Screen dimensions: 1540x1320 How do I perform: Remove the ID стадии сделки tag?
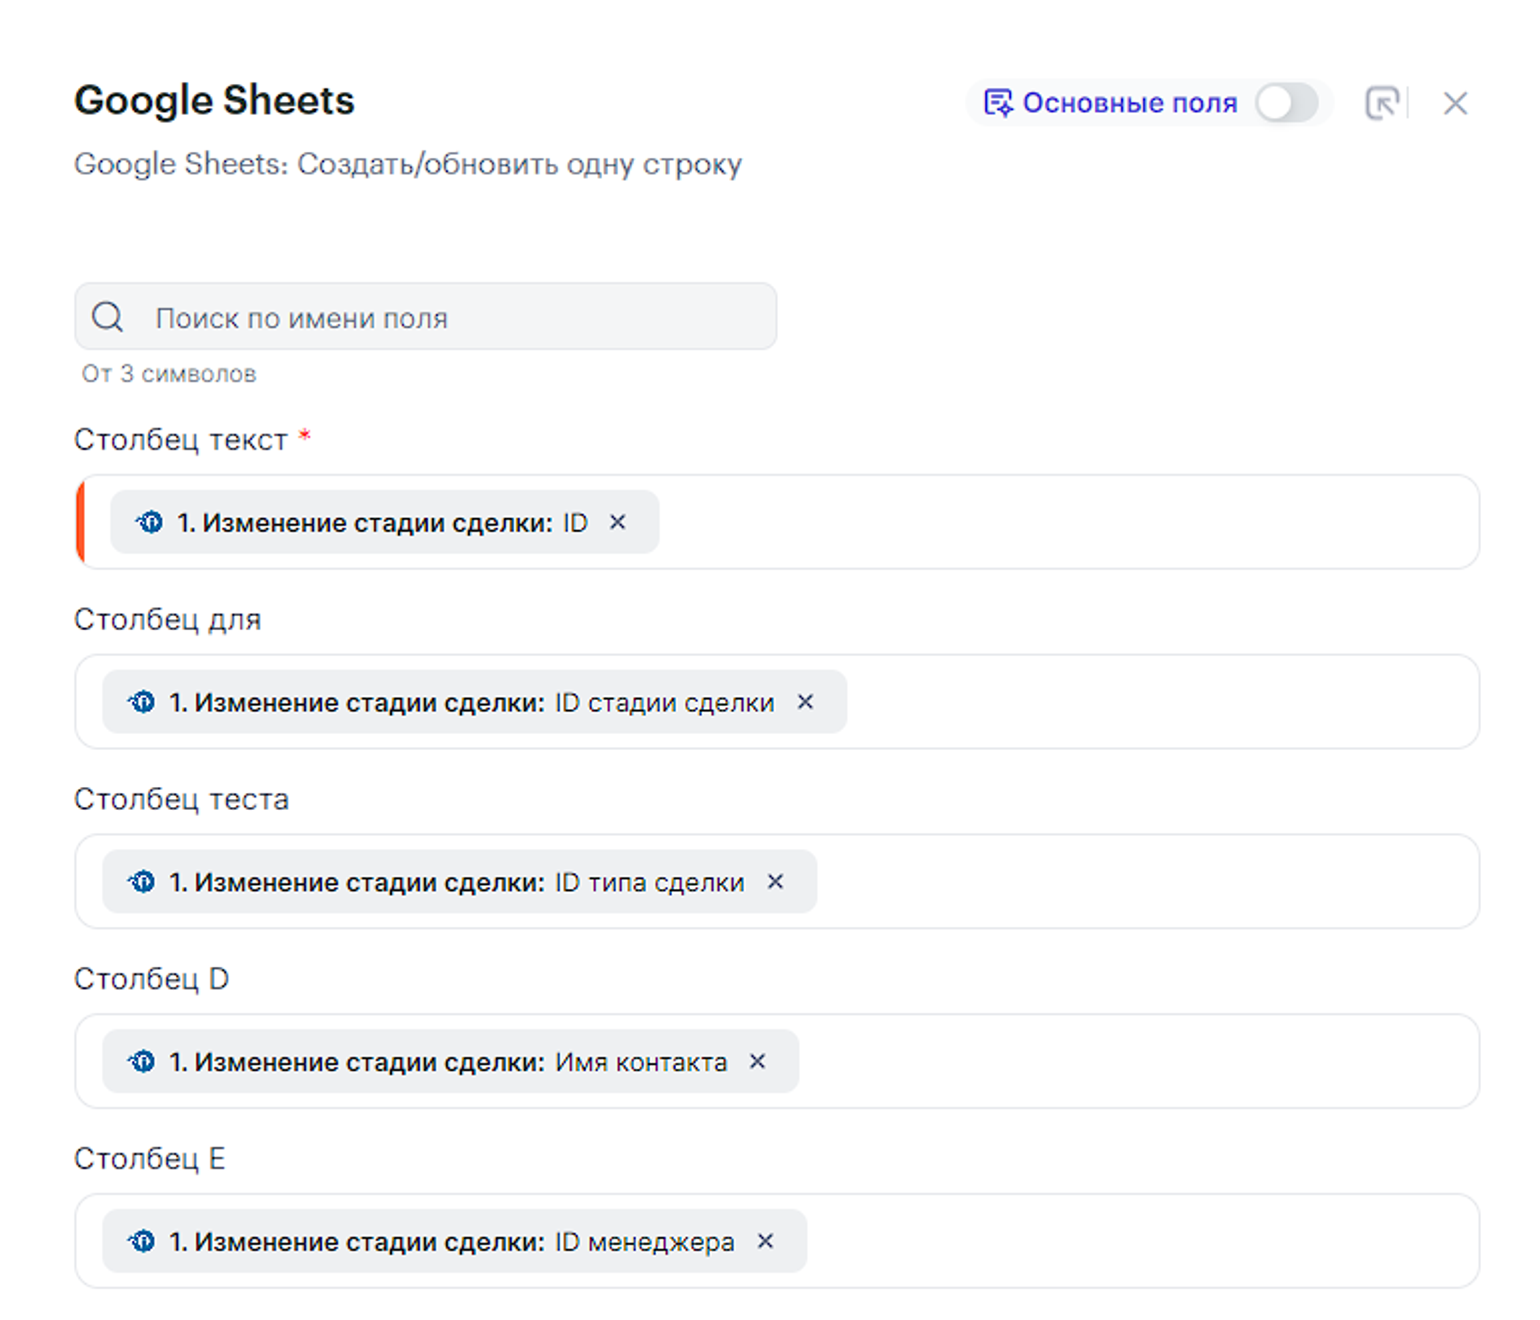pyautogui.click(x=805, y=702)
